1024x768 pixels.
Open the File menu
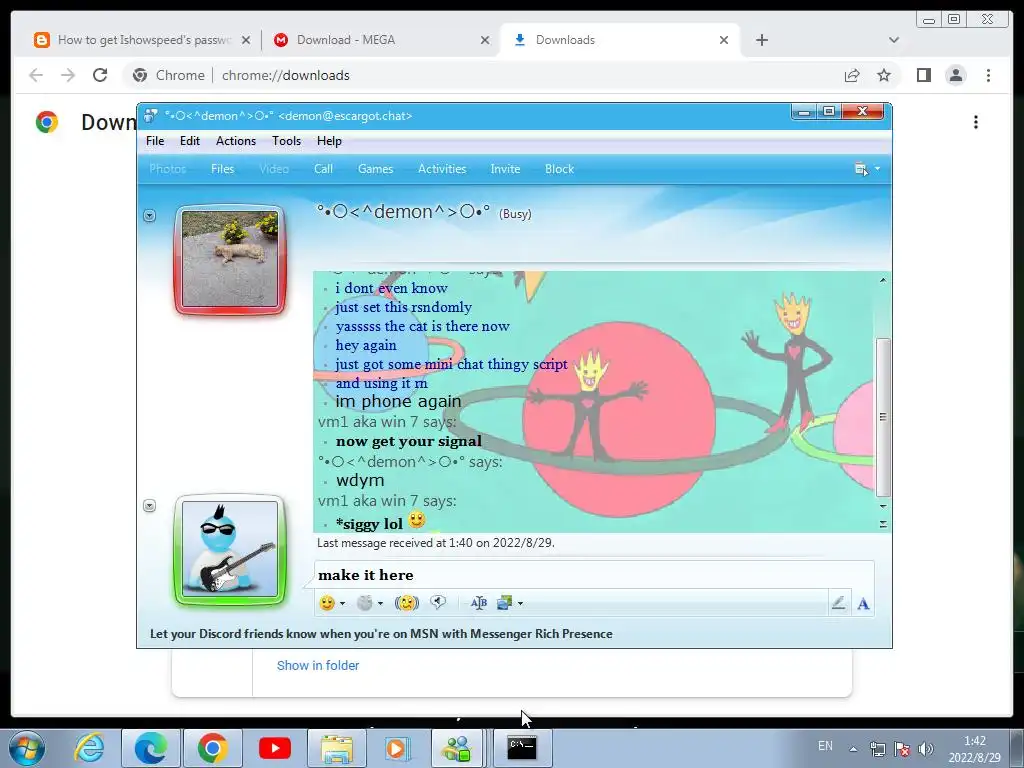point(155,141)
